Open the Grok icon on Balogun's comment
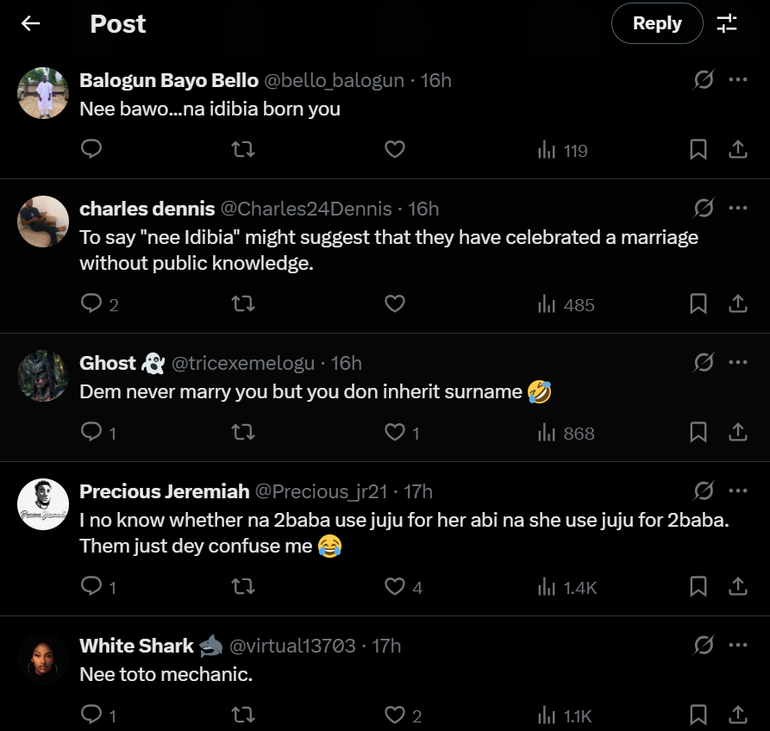 click(x=704, y=80)
